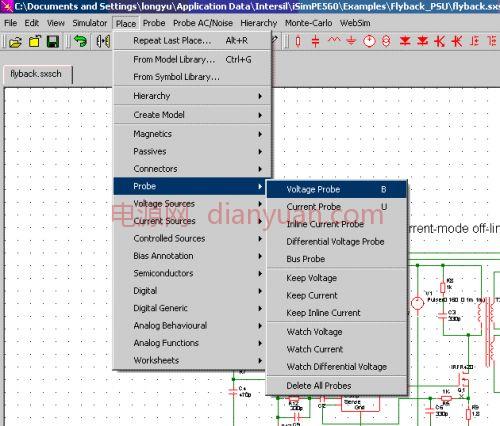Viewport: 500px width, 426px height.
Task: Switch to the flyback.sxsch tab
Action: 36,74
